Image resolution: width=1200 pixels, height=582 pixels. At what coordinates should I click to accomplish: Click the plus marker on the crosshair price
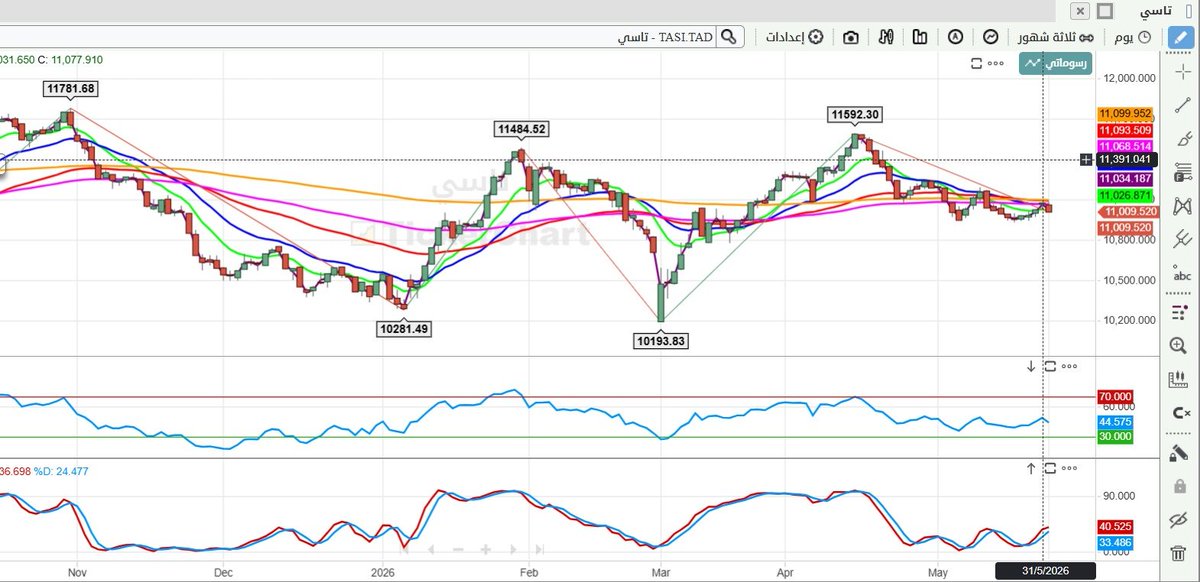pyautogui.click(x=1086, y=160)
